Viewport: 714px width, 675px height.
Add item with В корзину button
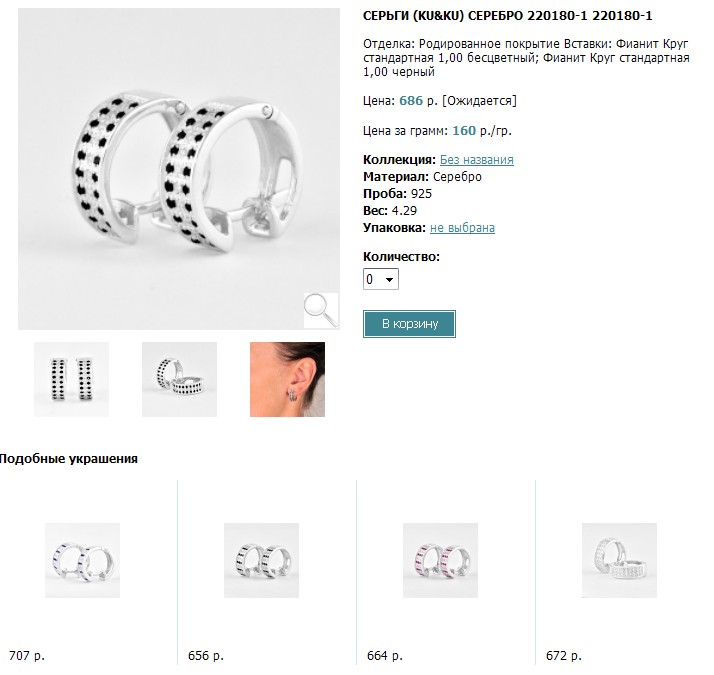pyautogui.click(x=409, y=324)
